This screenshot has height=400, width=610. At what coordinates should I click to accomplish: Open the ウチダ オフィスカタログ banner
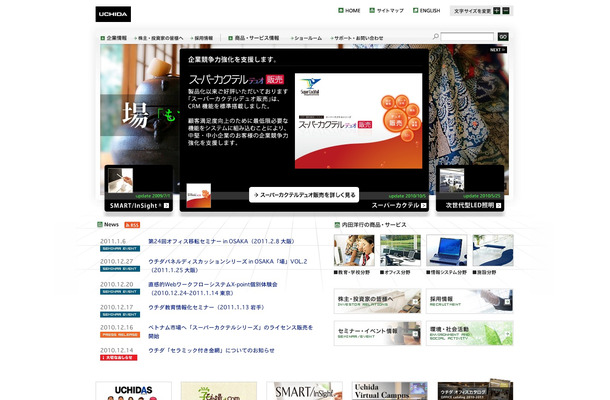pyautogui.click(x=475, y=389)
